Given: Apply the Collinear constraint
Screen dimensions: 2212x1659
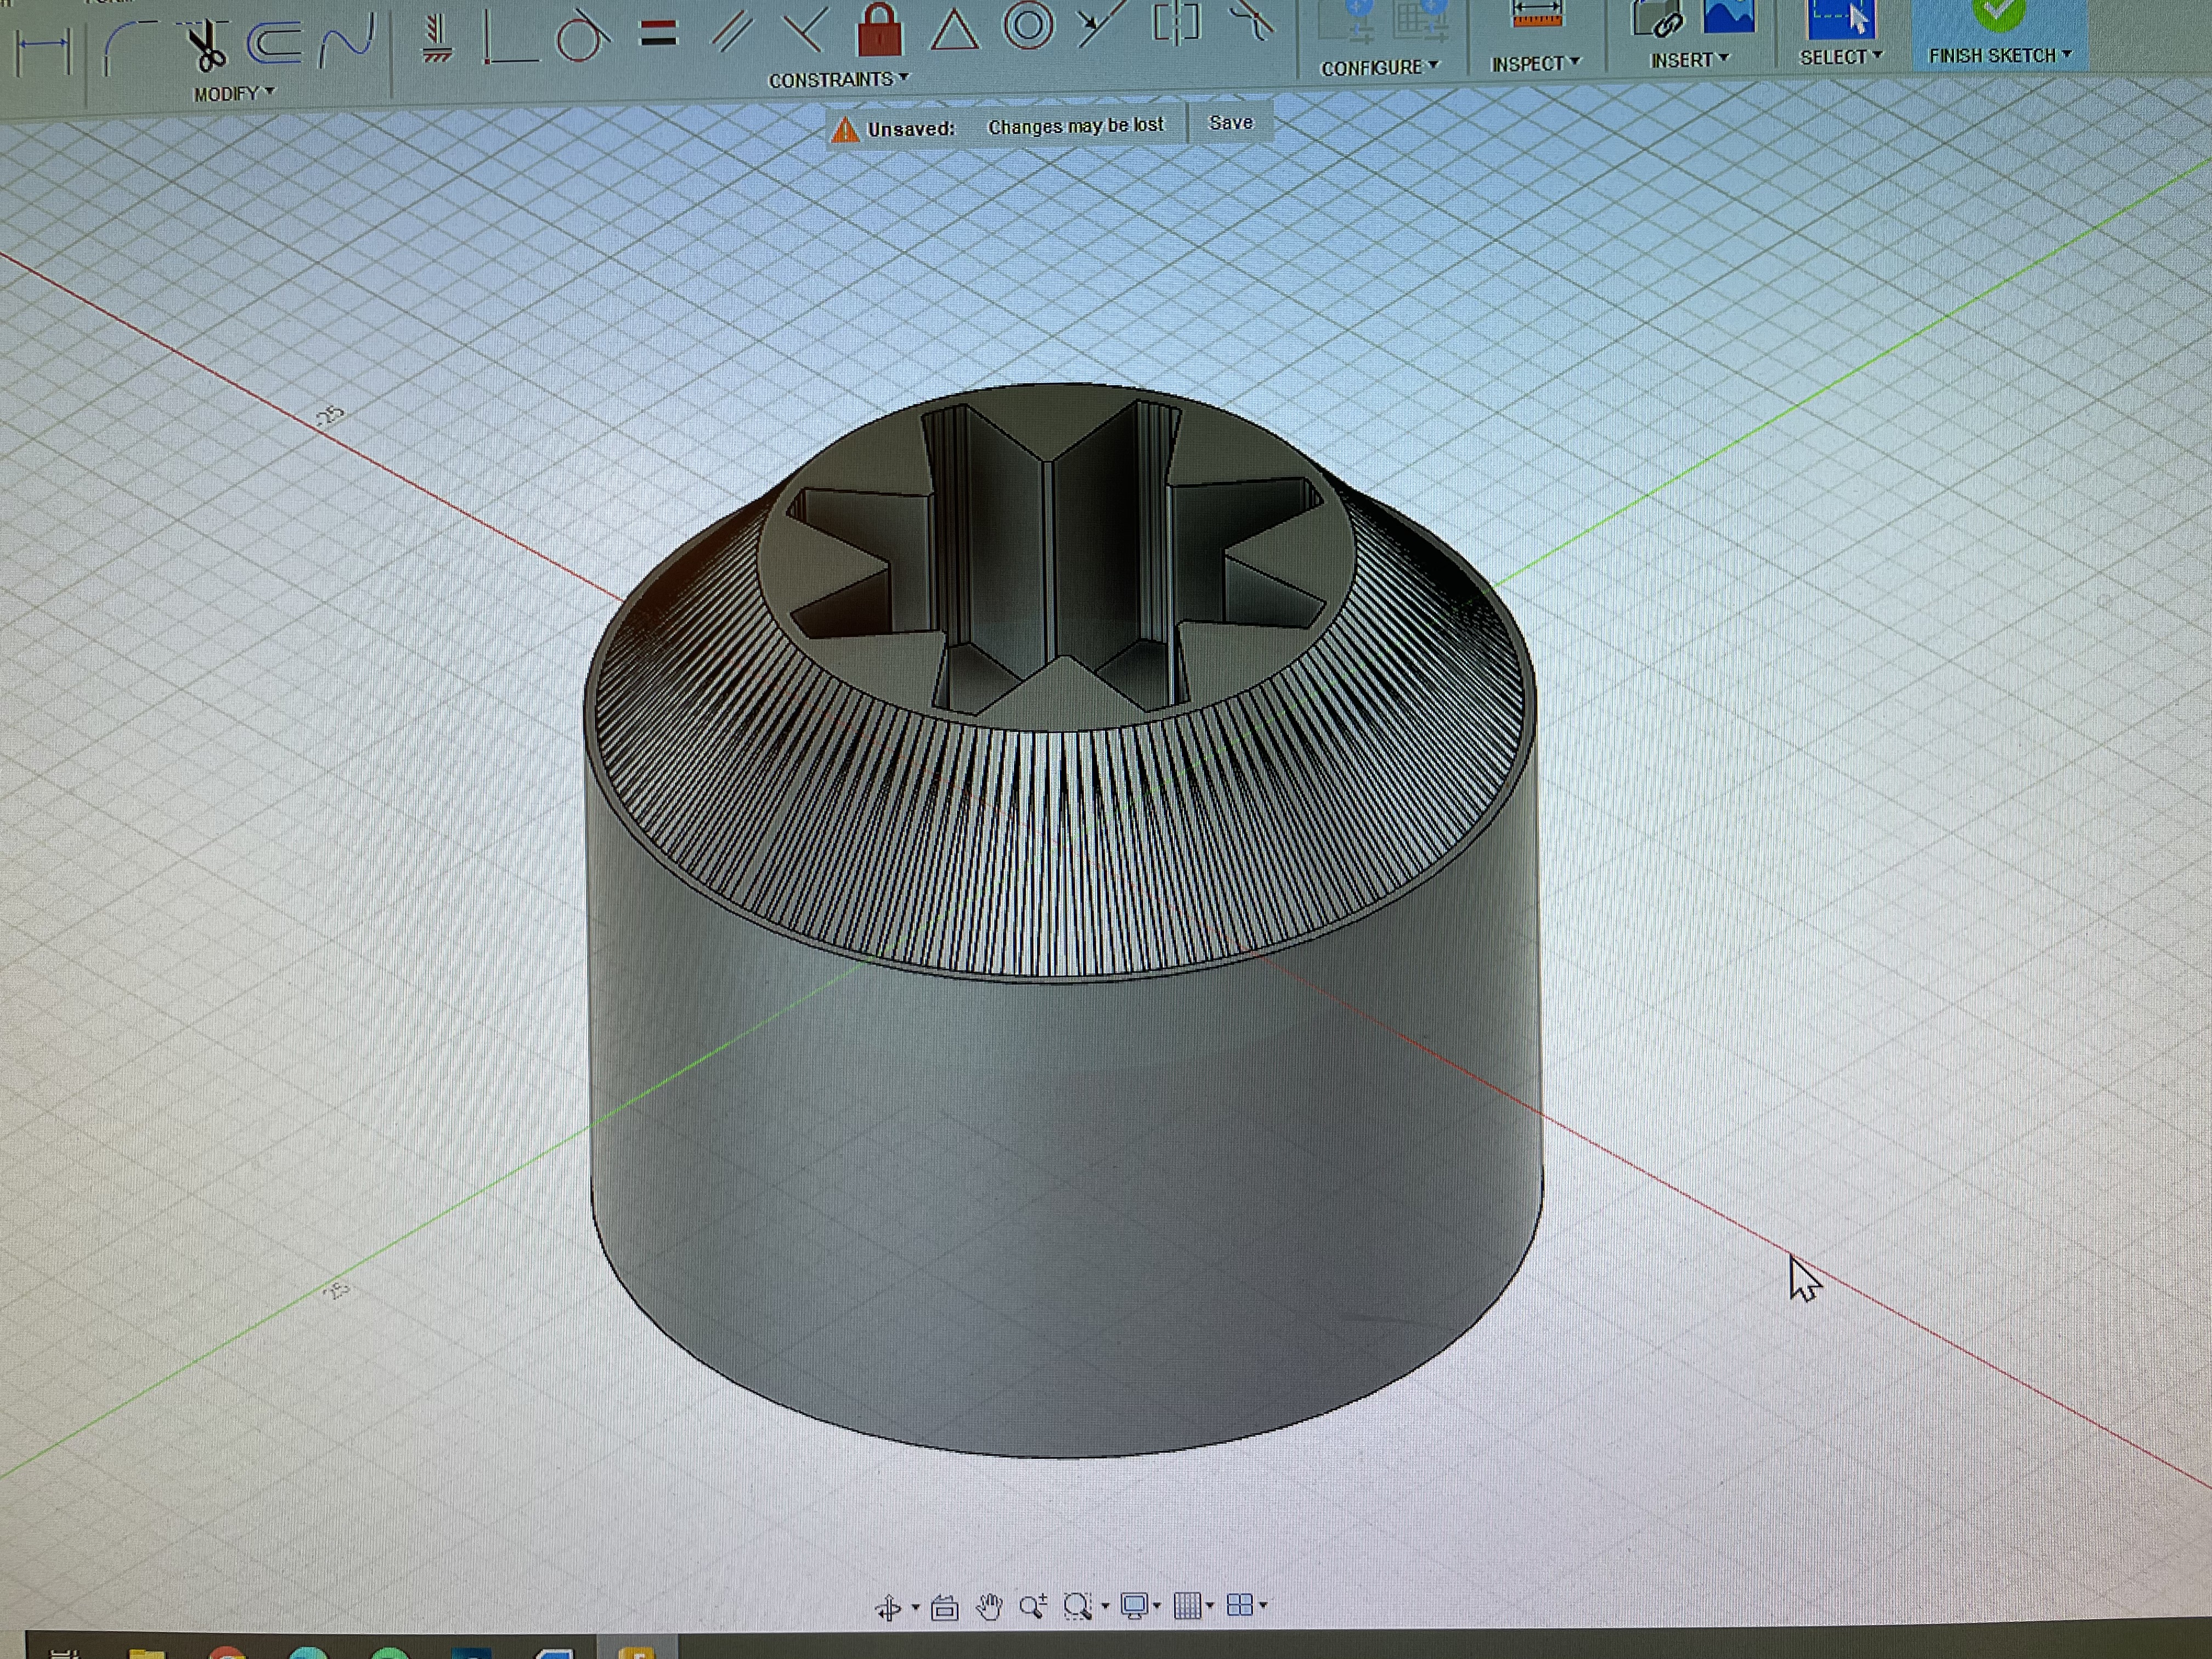Looking at the screenshot, I should tap(1101, 24).
